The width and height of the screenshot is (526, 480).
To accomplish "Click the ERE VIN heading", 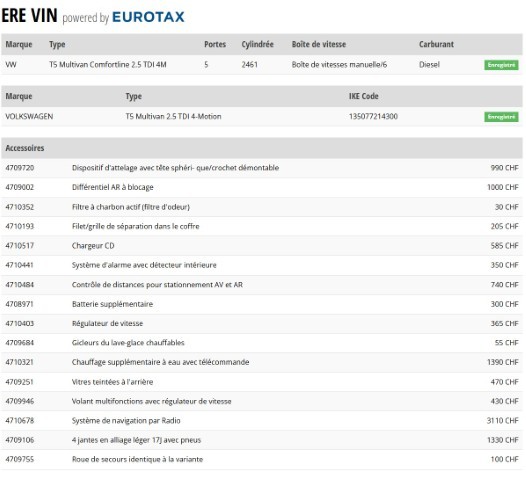I will (x=30, y=15).
